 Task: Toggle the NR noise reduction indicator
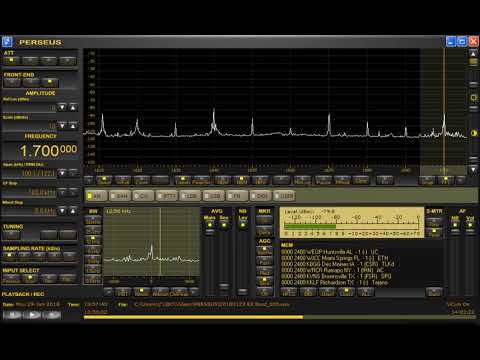455,225
